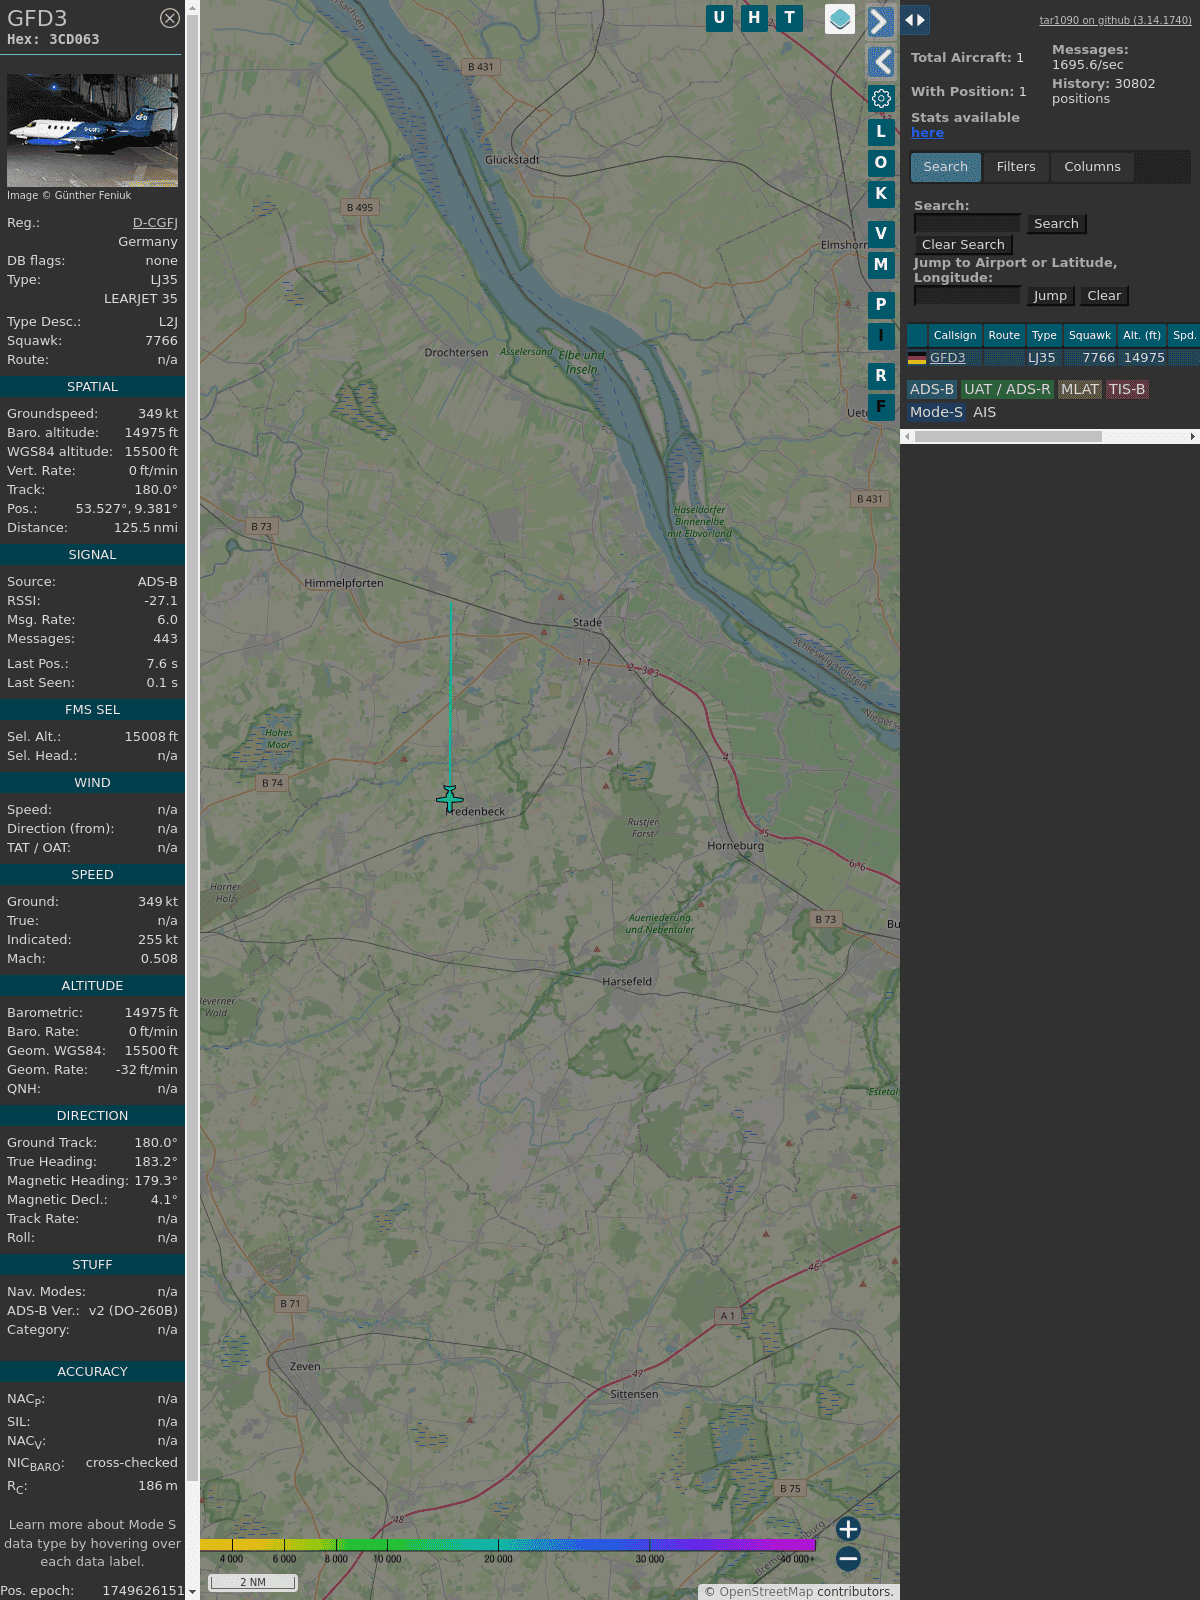Sort the table by Type column
1200x1600 pixels.
[x=1044, y=336]
